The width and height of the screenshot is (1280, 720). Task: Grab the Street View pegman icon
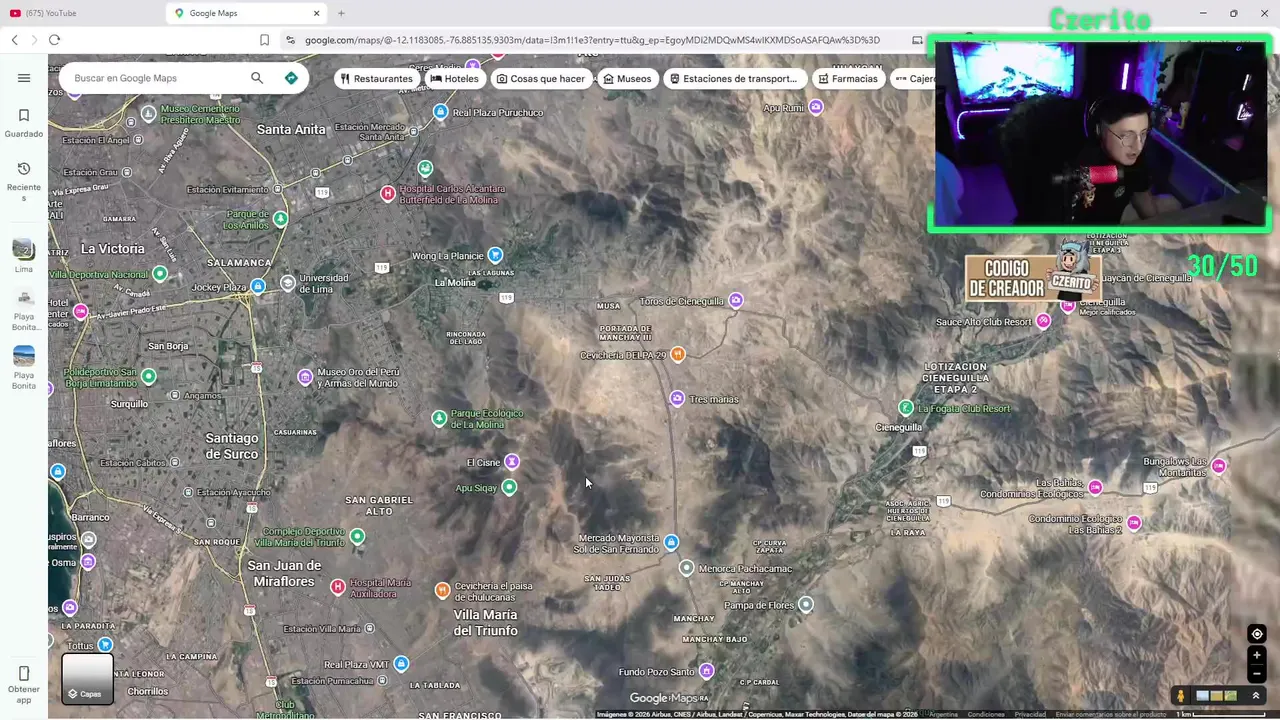coord(1181,696)
